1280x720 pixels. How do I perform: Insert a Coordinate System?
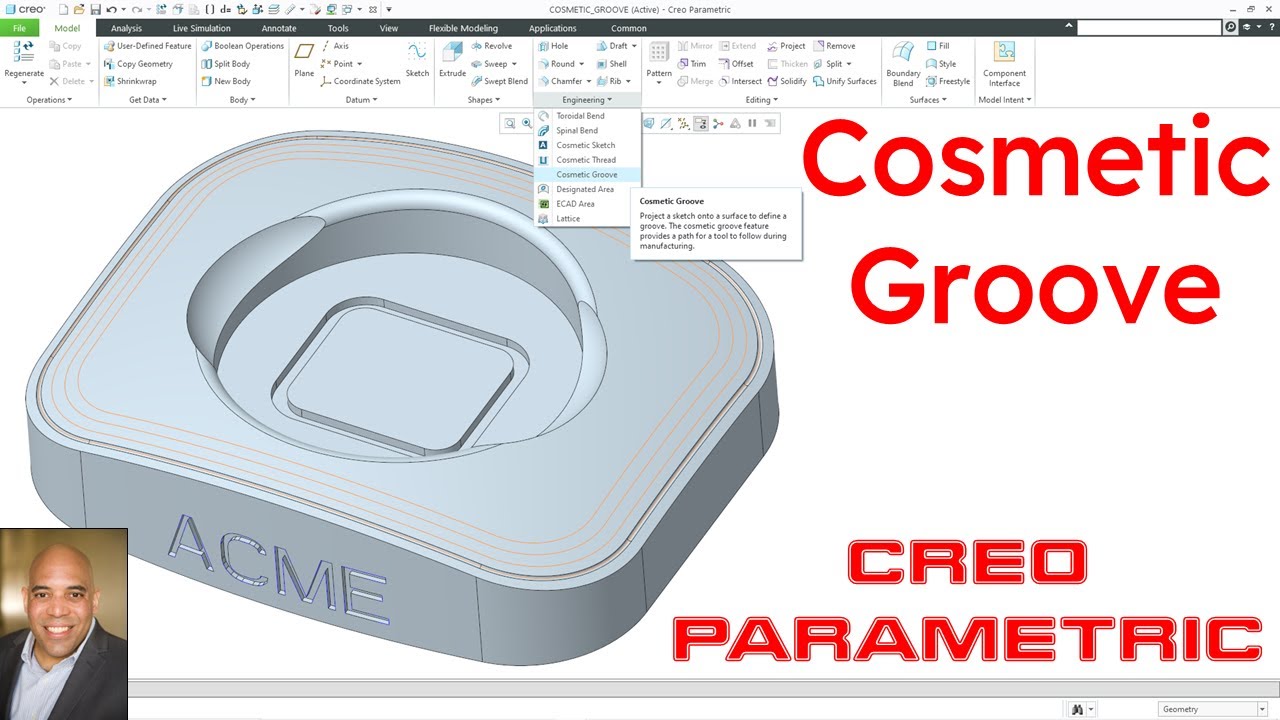[x=360, y=81]
